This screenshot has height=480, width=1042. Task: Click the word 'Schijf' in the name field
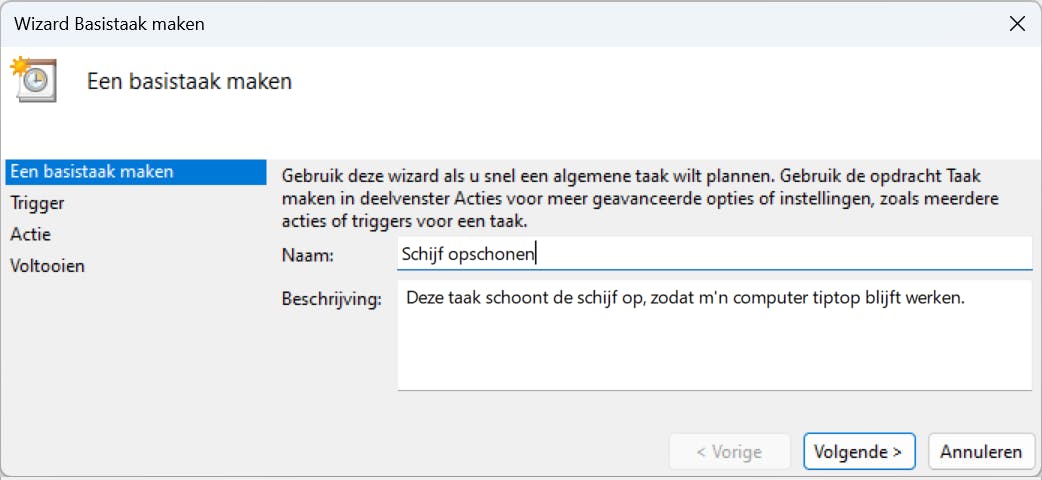422,254
